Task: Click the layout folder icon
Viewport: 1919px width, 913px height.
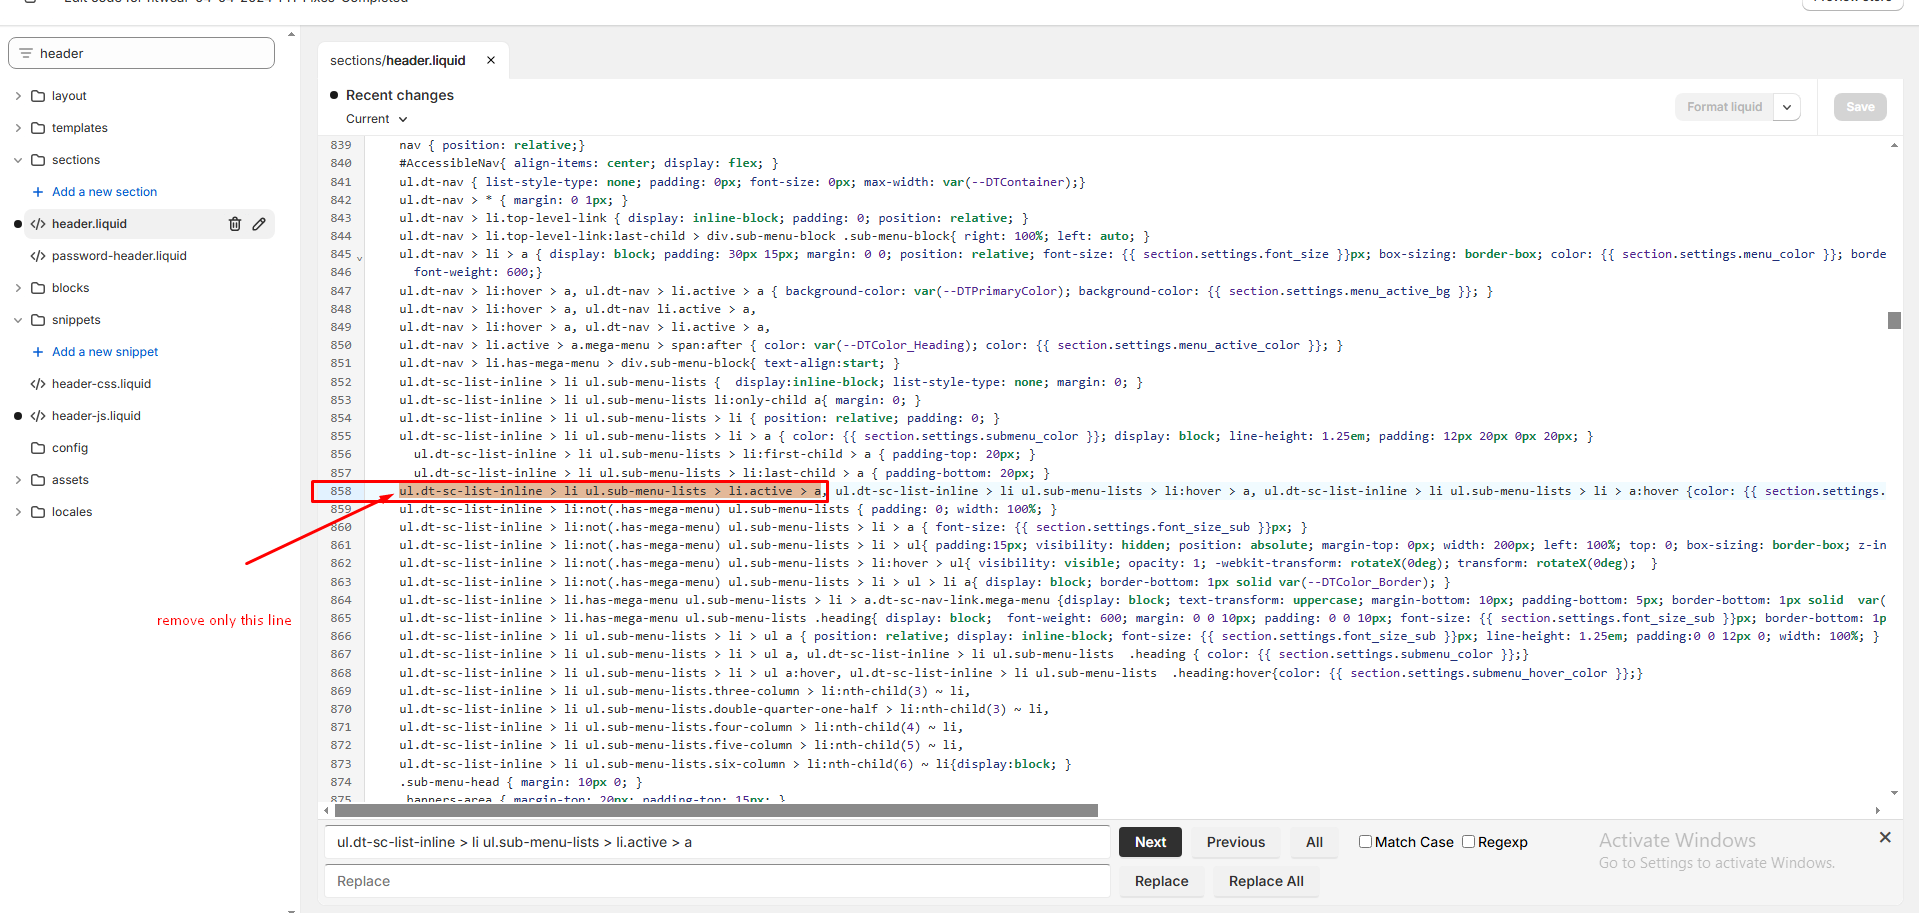Action: [38, 96]
